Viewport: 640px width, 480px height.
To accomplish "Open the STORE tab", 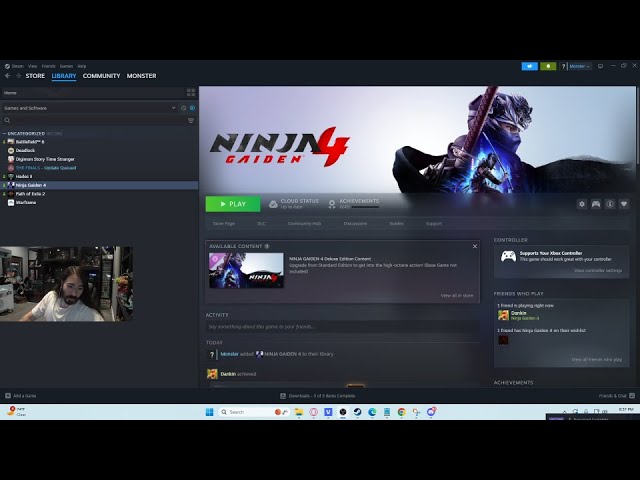I will (x=35, y=76).
